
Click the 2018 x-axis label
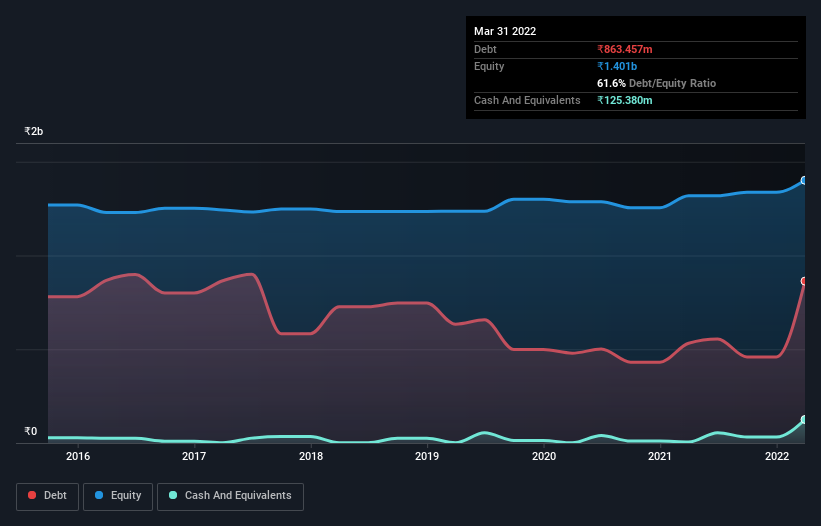pos(311,456)
